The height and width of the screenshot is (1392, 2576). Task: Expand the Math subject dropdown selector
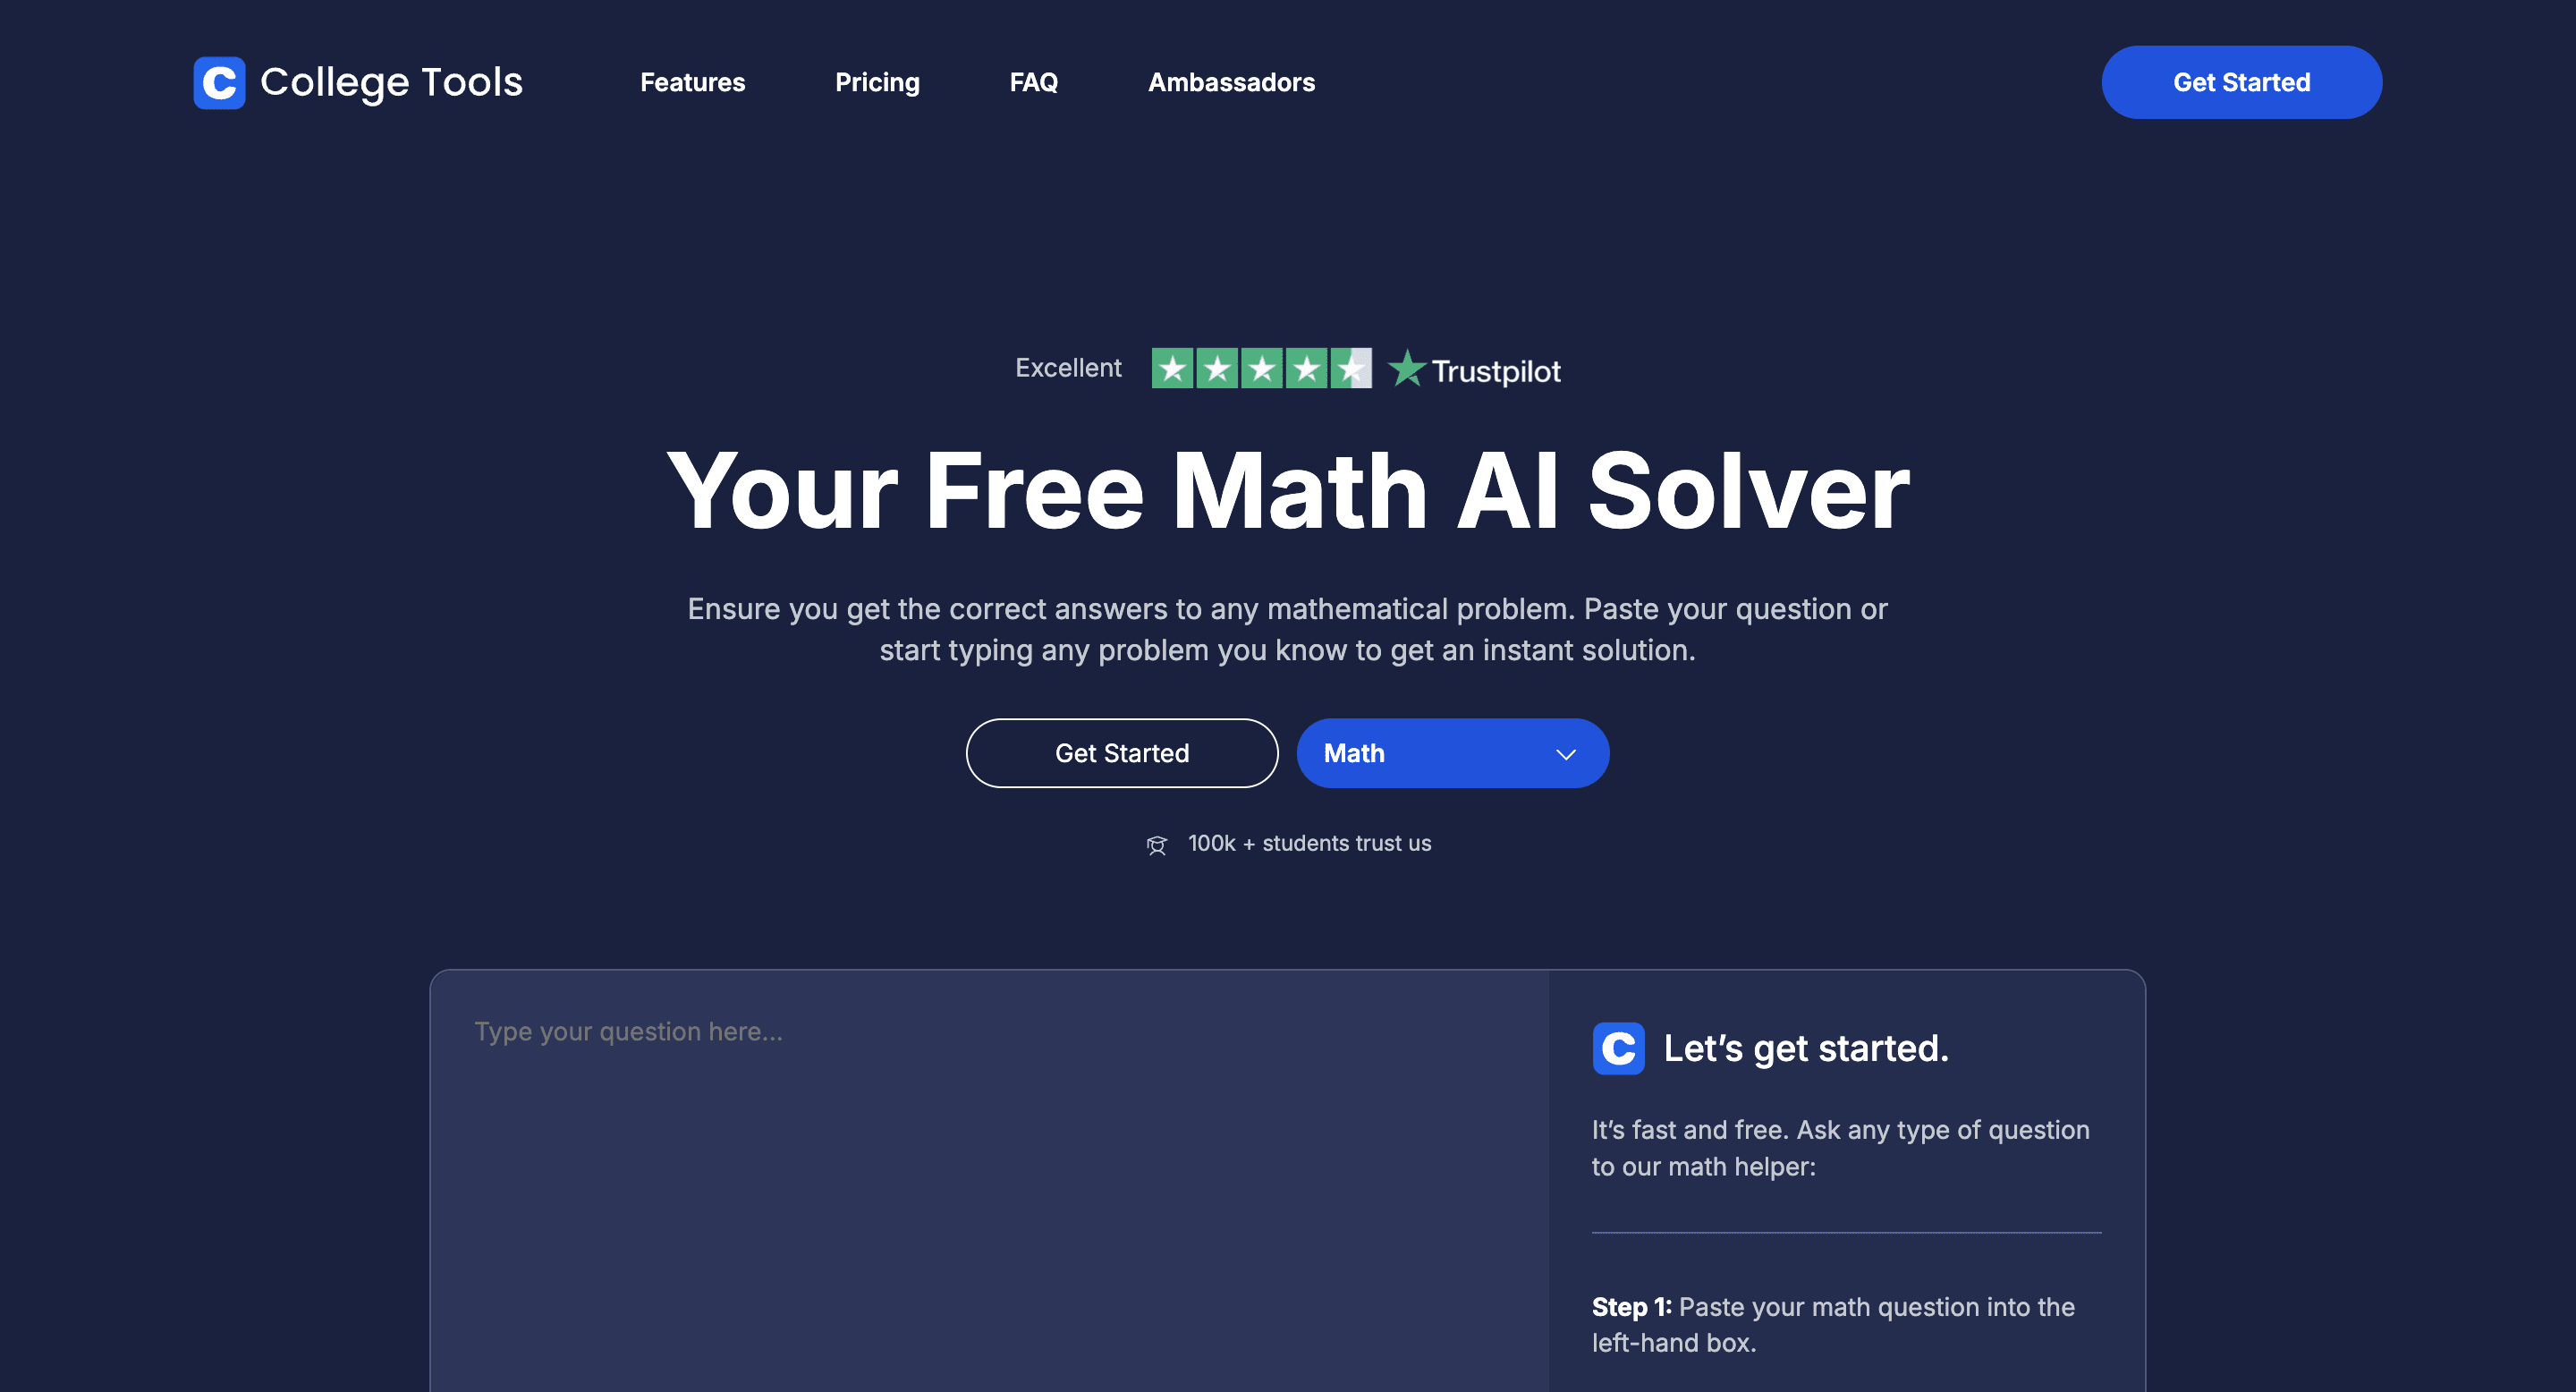[x=1453, y=752]
